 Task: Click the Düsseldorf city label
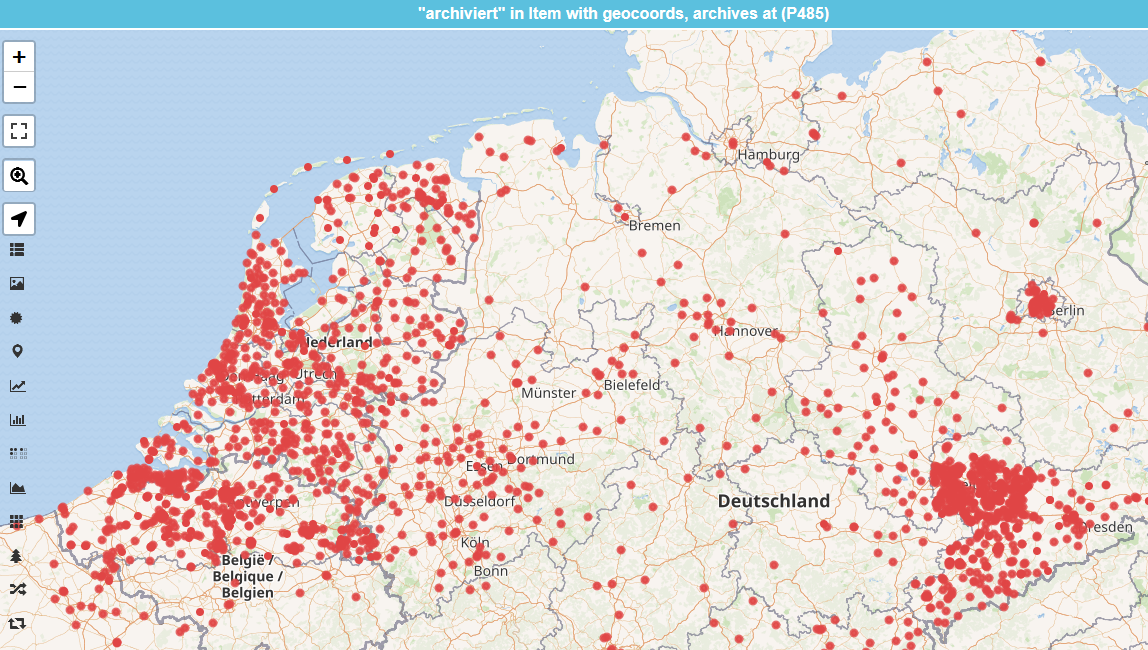click(480, 501)
